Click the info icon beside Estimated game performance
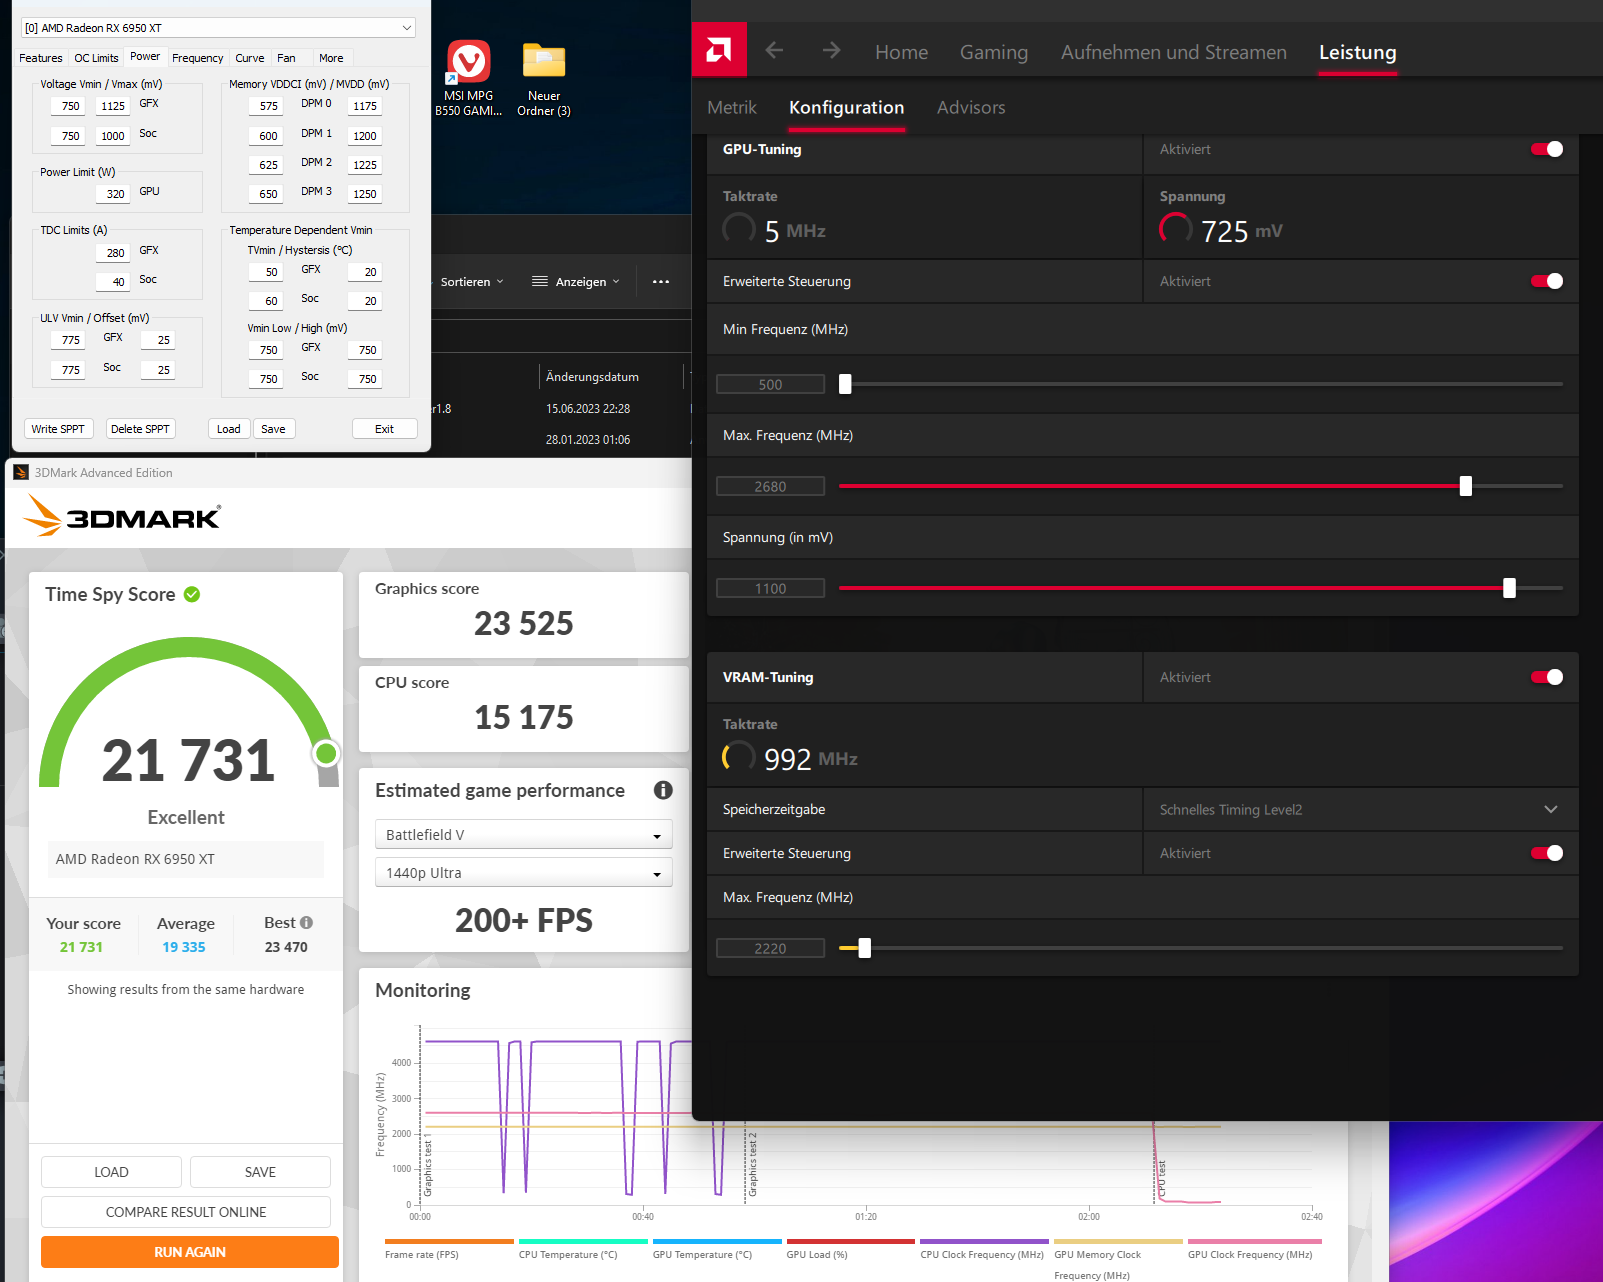 (663, 790)
